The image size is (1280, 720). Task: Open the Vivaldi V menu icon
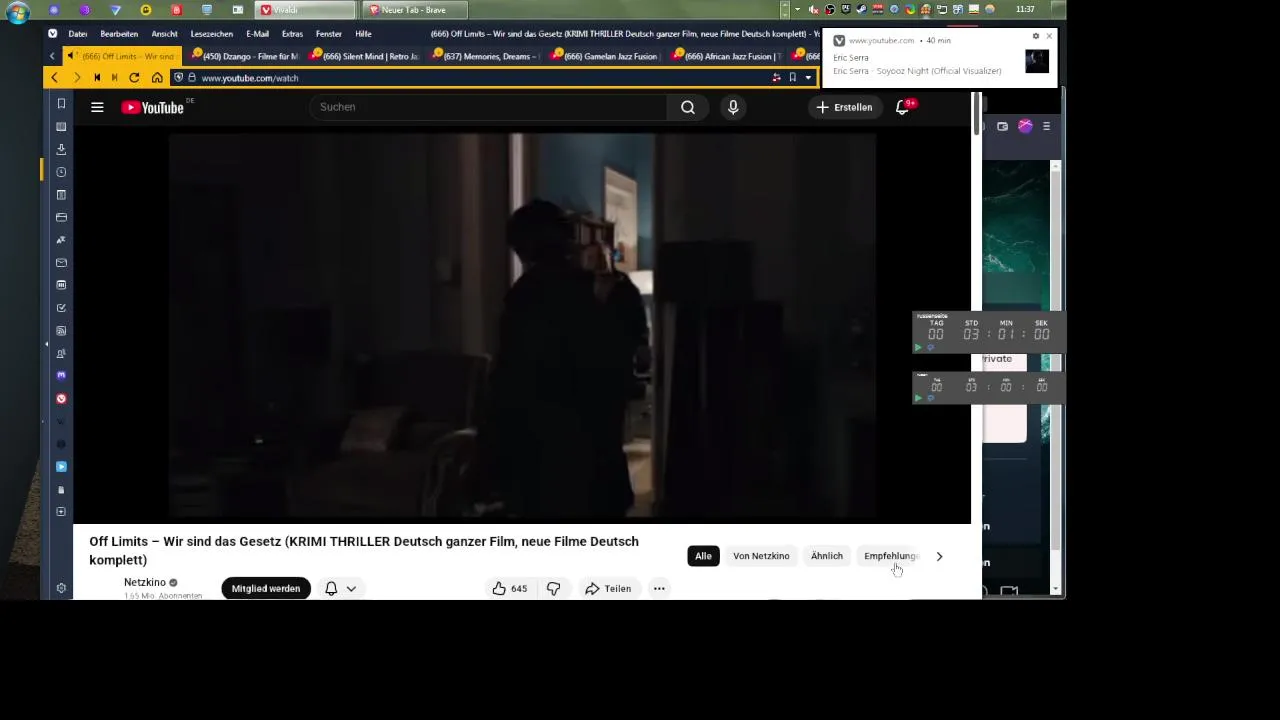(x=53, y=34)
